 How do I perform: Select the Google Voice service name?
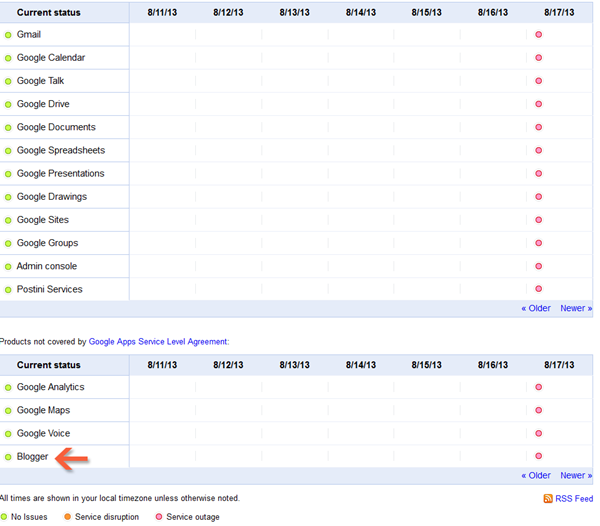(x=43, y=433)
